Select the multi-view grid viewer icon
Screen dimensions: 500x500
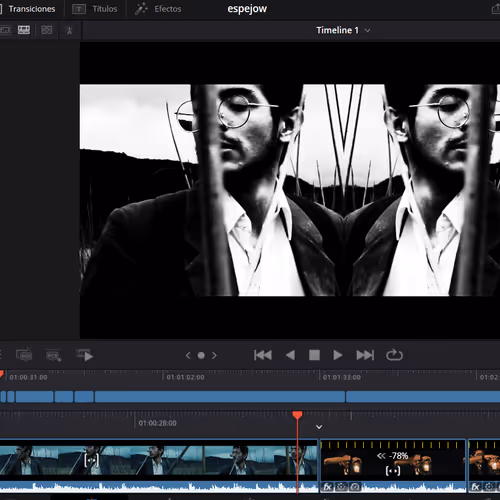pyautogui.click(x=46, y=30)
